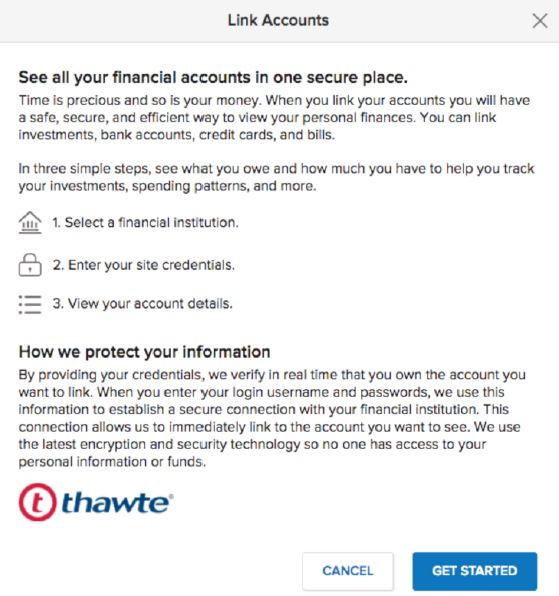
Task: Click the Link Accounts dialog title
Action: point(278,21)
